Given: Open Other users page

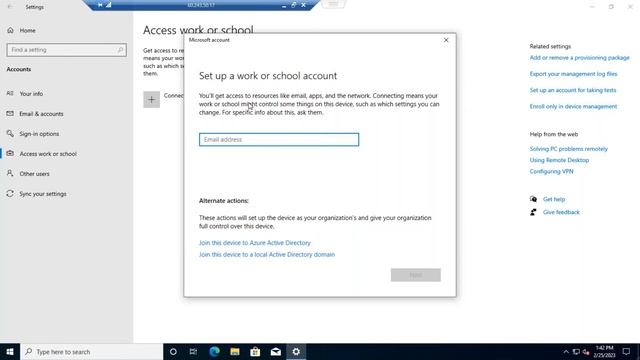Looking at the screenshot, I should click(34, 174).
